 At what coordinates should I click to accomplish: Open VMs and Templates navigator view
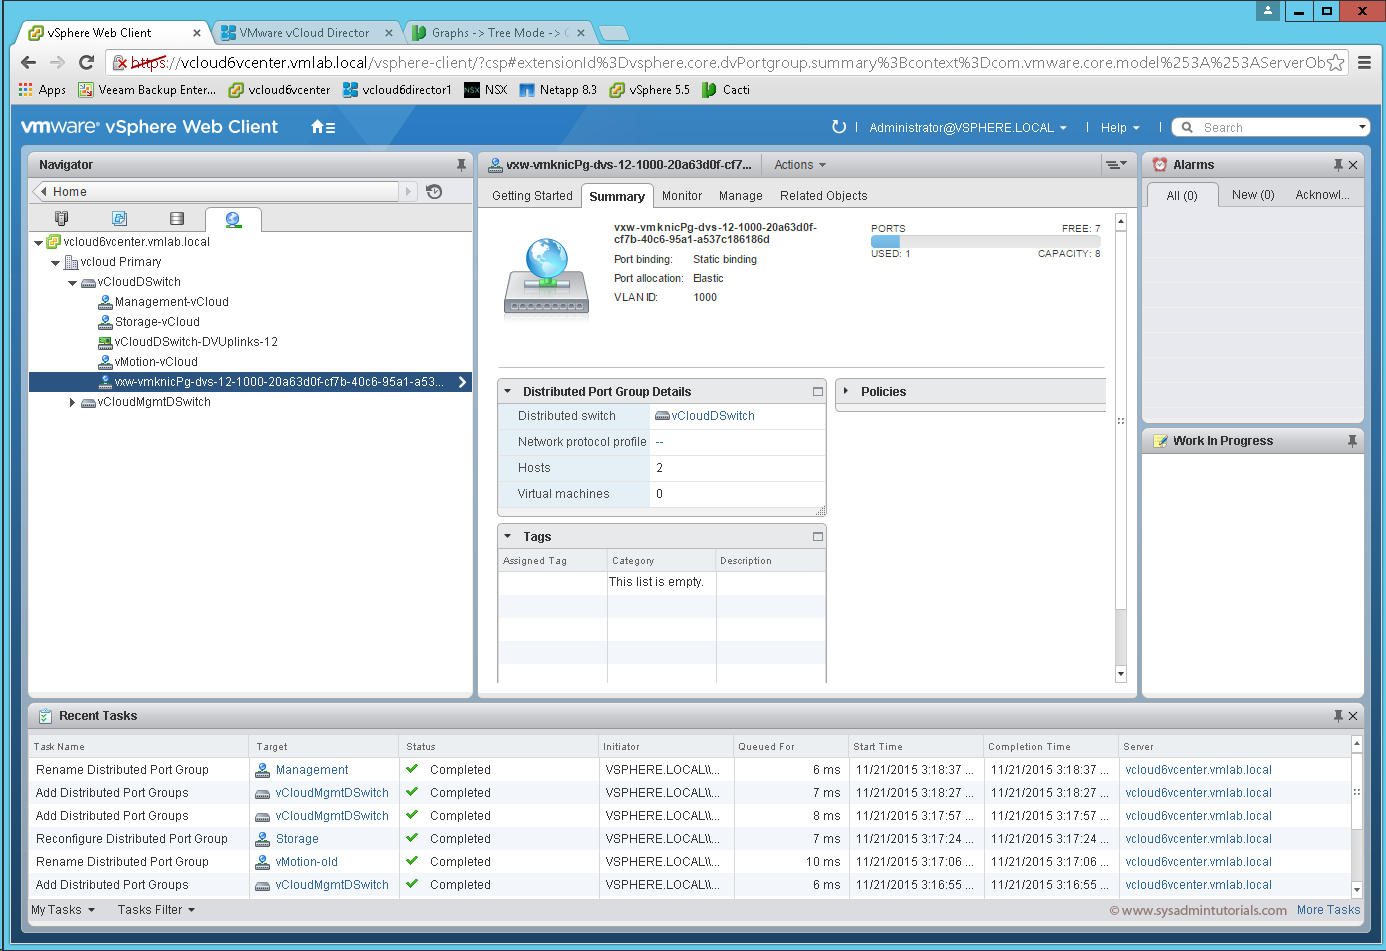point(120,218)
